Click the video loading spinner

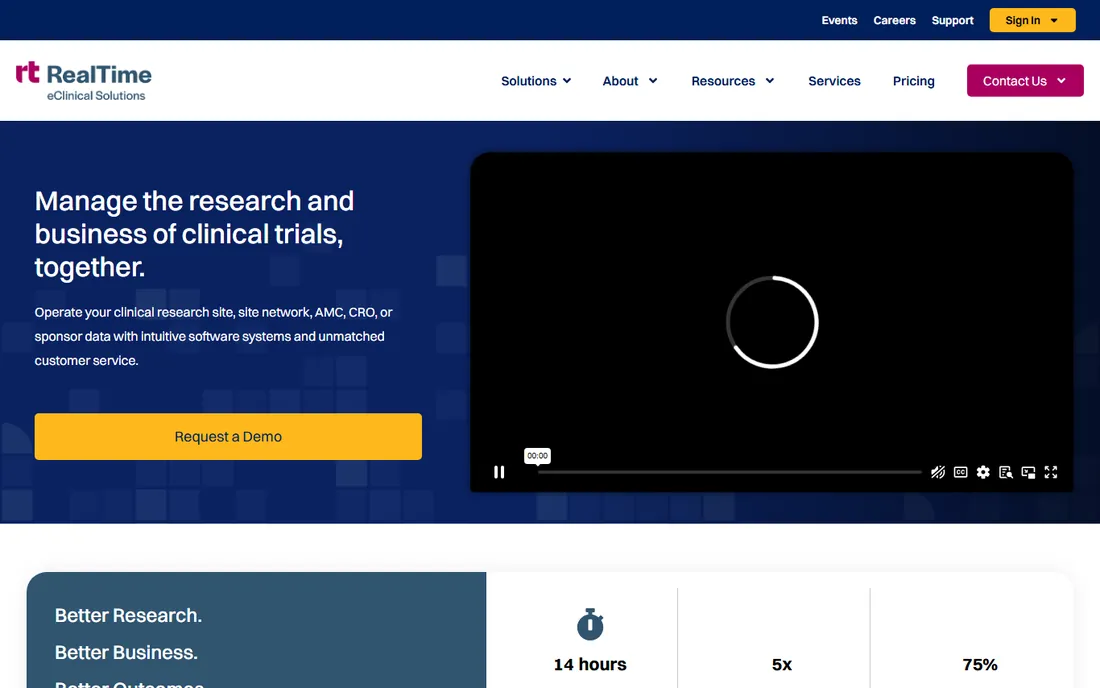click(x=772, y=322)
